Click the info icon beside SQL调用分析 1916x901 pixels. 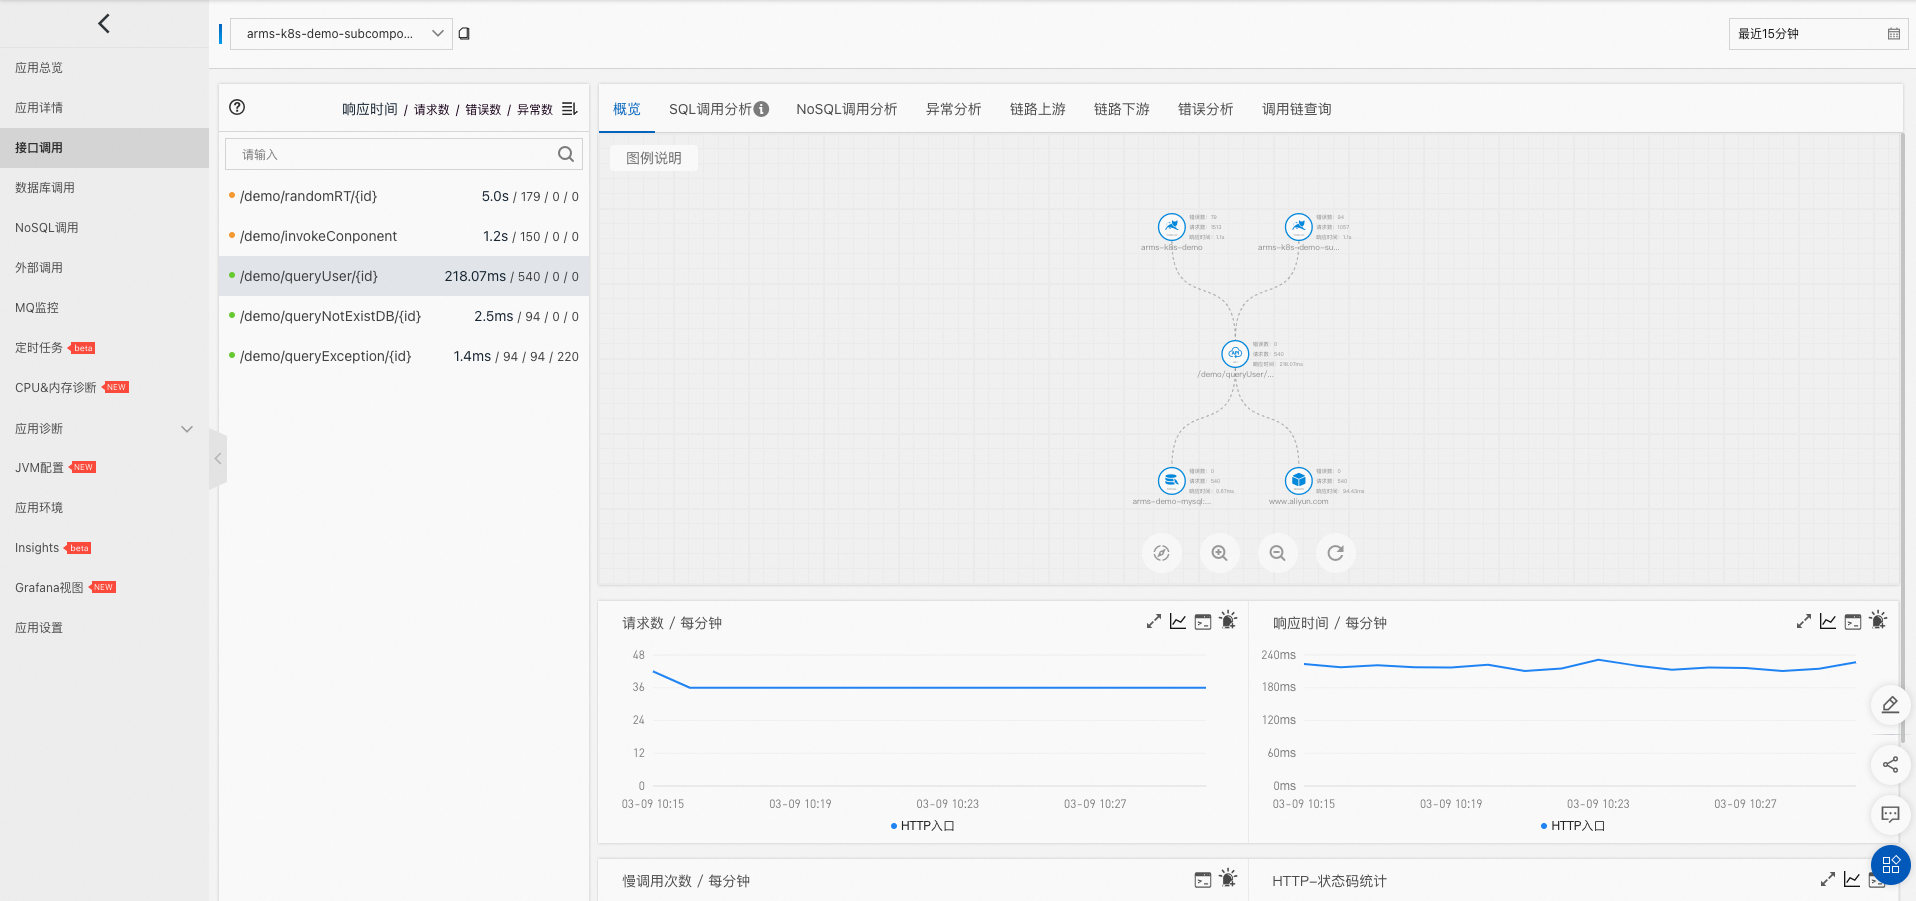762,109
